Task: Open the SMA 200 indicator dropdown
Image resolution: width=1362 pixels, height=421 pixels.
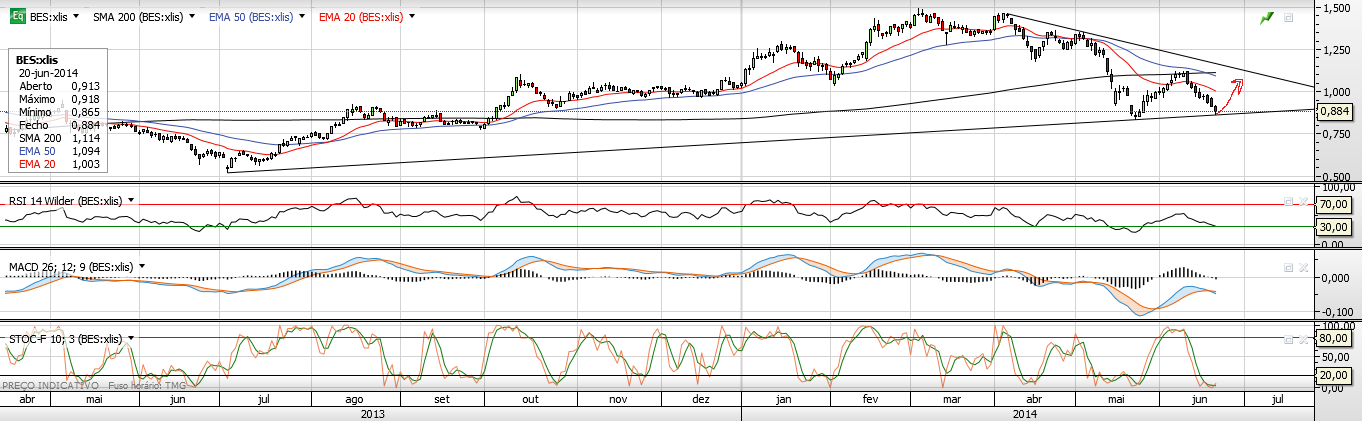Action: click(x=192, y=18)
